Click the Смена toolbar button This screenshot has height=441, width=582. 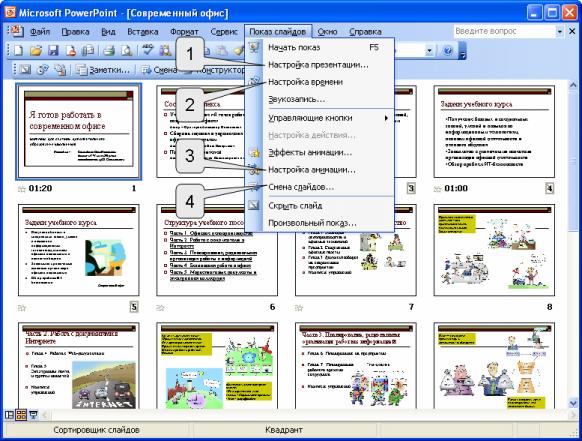159,70
